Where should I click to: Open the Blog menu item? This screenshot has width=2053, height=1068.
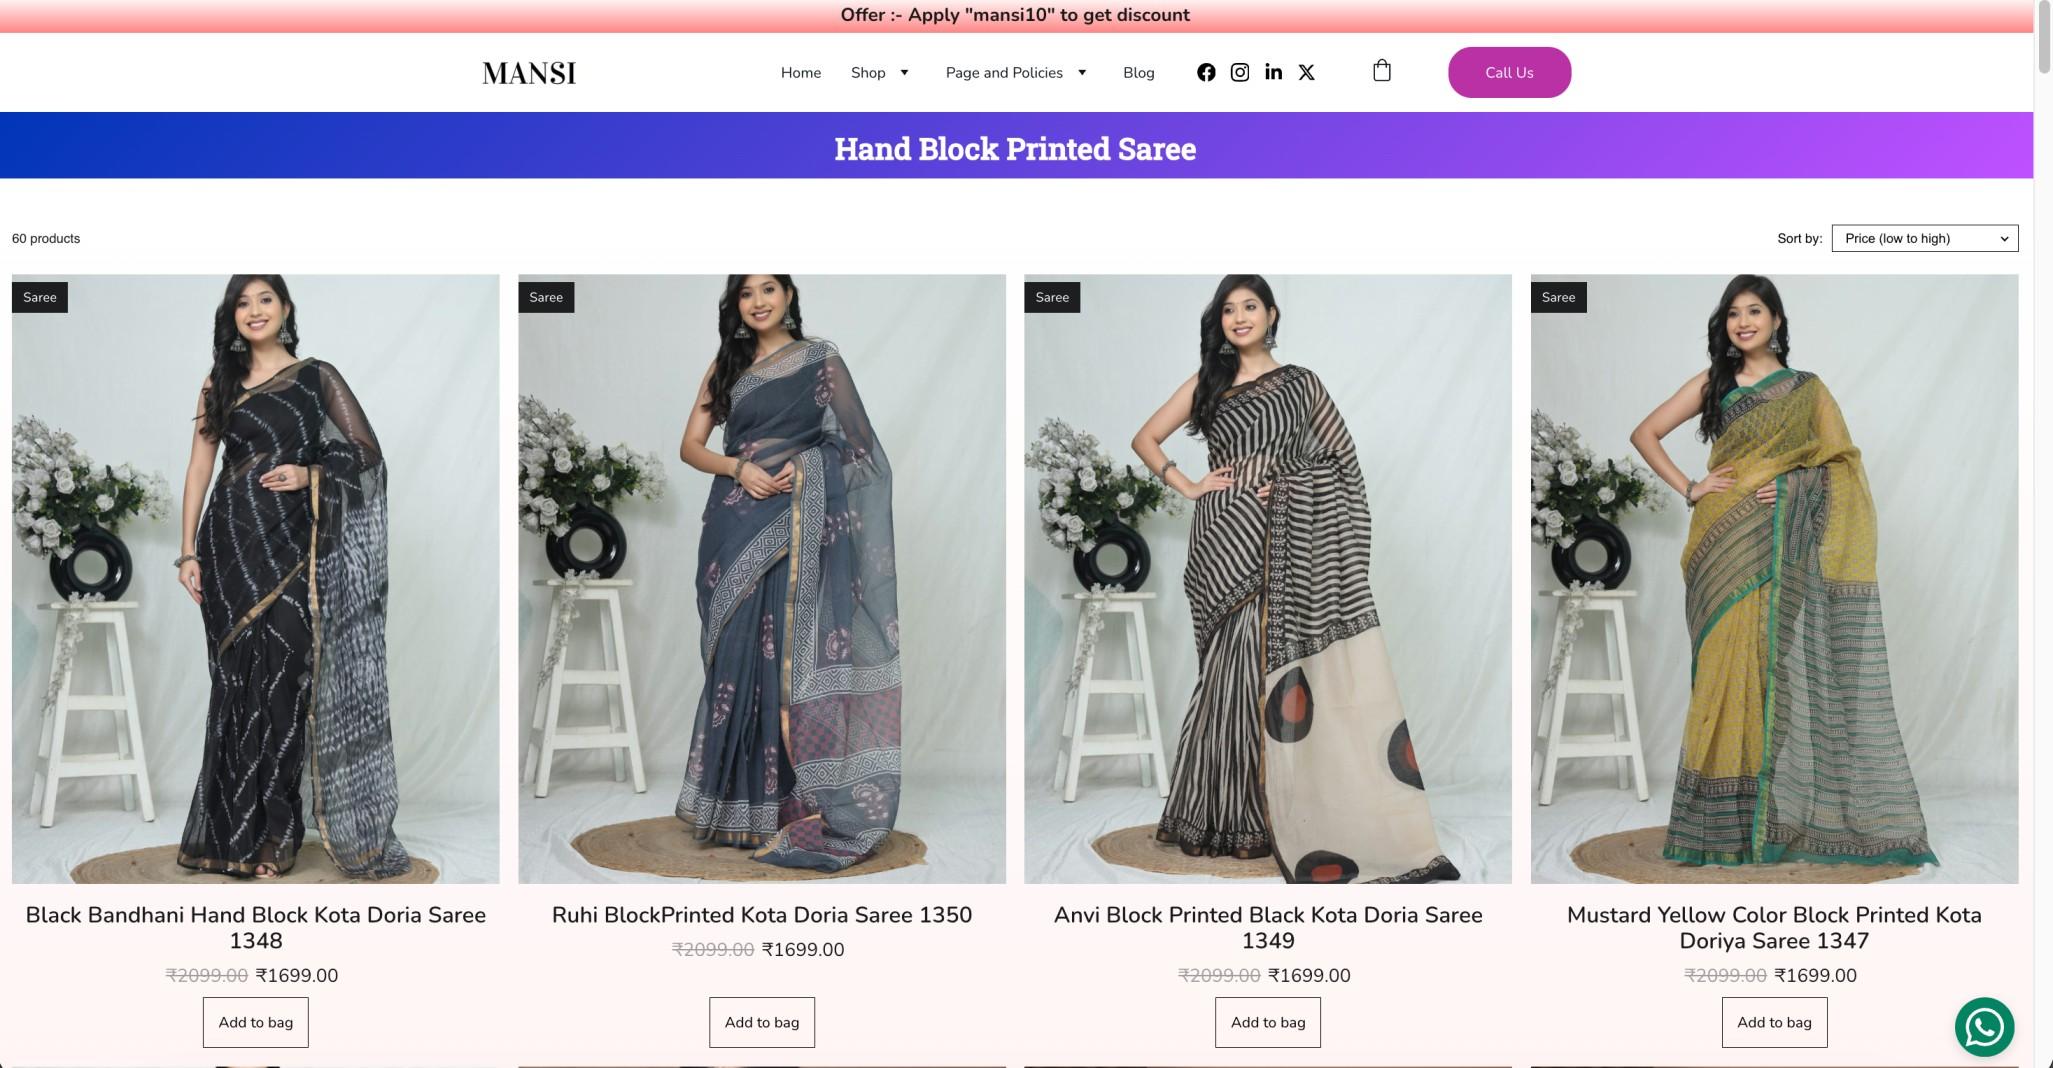click(x=1139, y=73)
